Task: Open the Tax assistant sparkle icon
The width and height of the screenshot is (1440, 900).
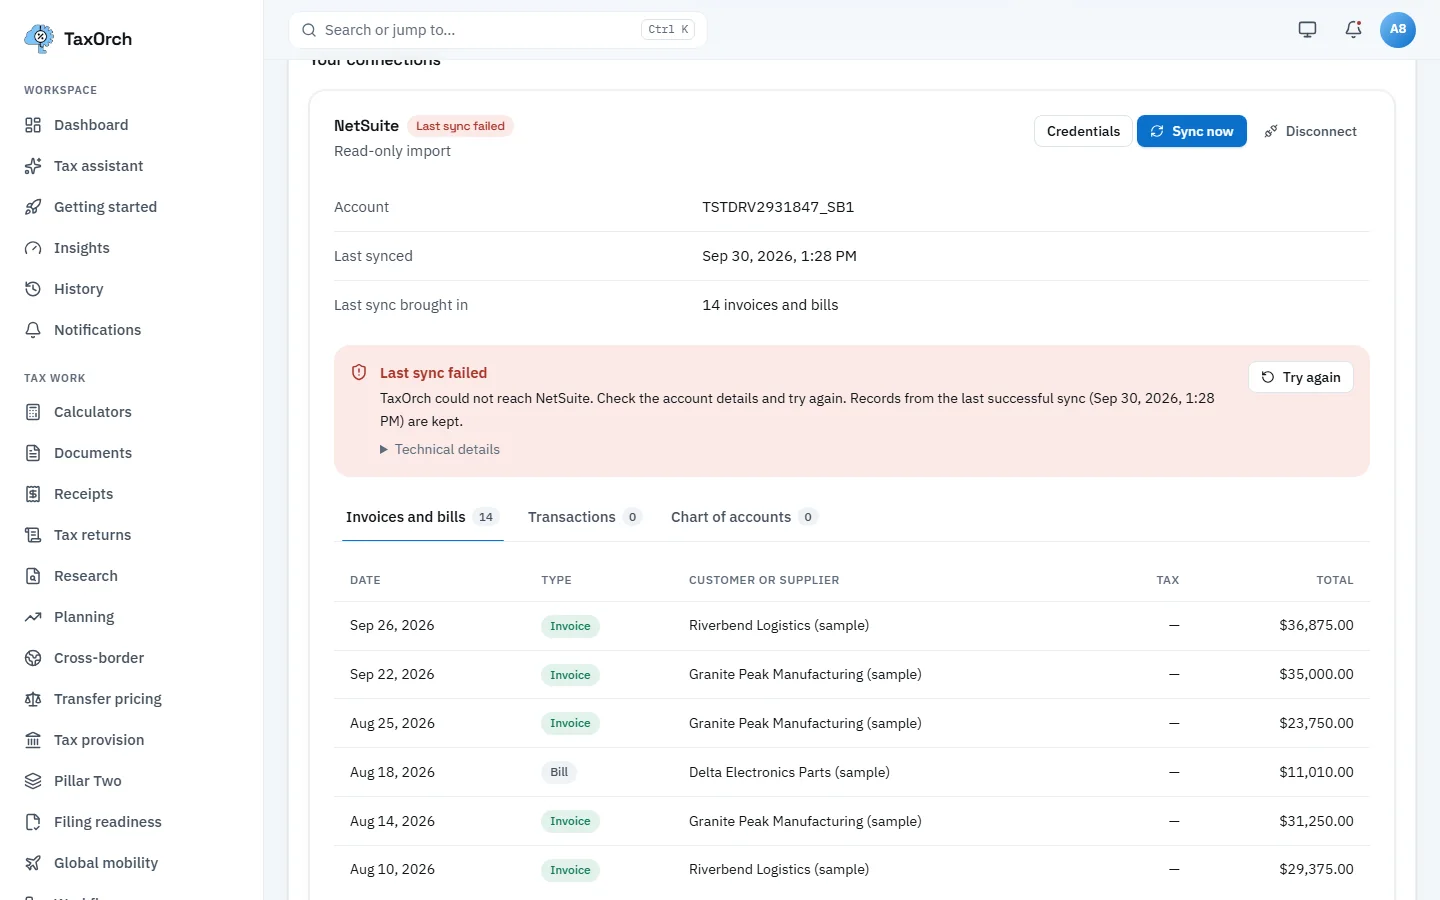Action: pos(33,166)
